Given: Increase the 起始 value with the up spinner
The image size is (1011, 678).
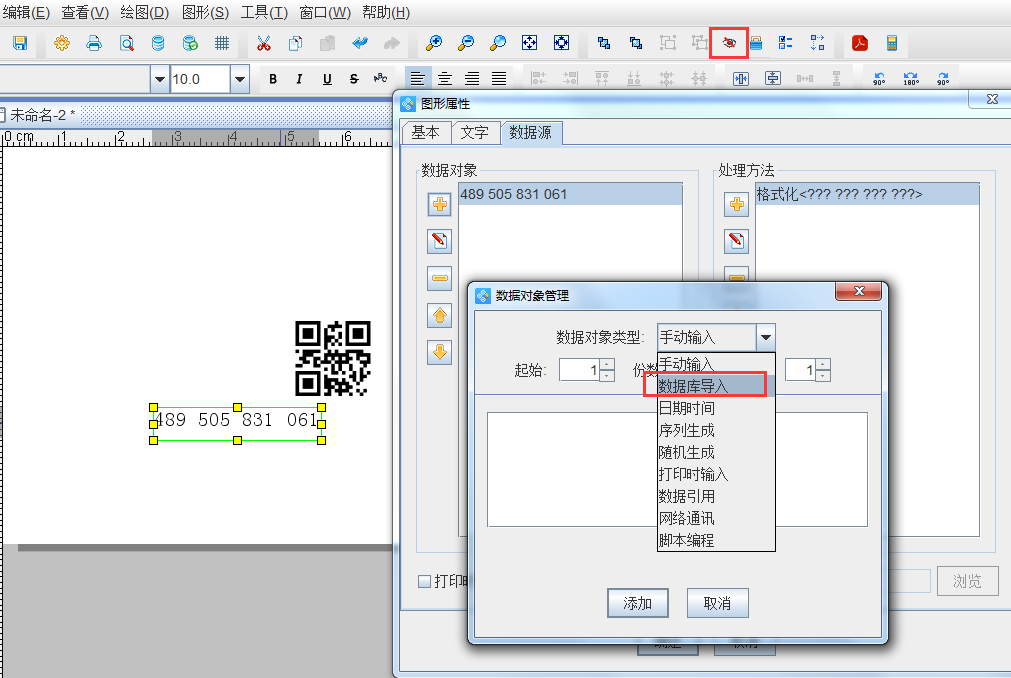Looking at the screenshot, I should point(607,364).
